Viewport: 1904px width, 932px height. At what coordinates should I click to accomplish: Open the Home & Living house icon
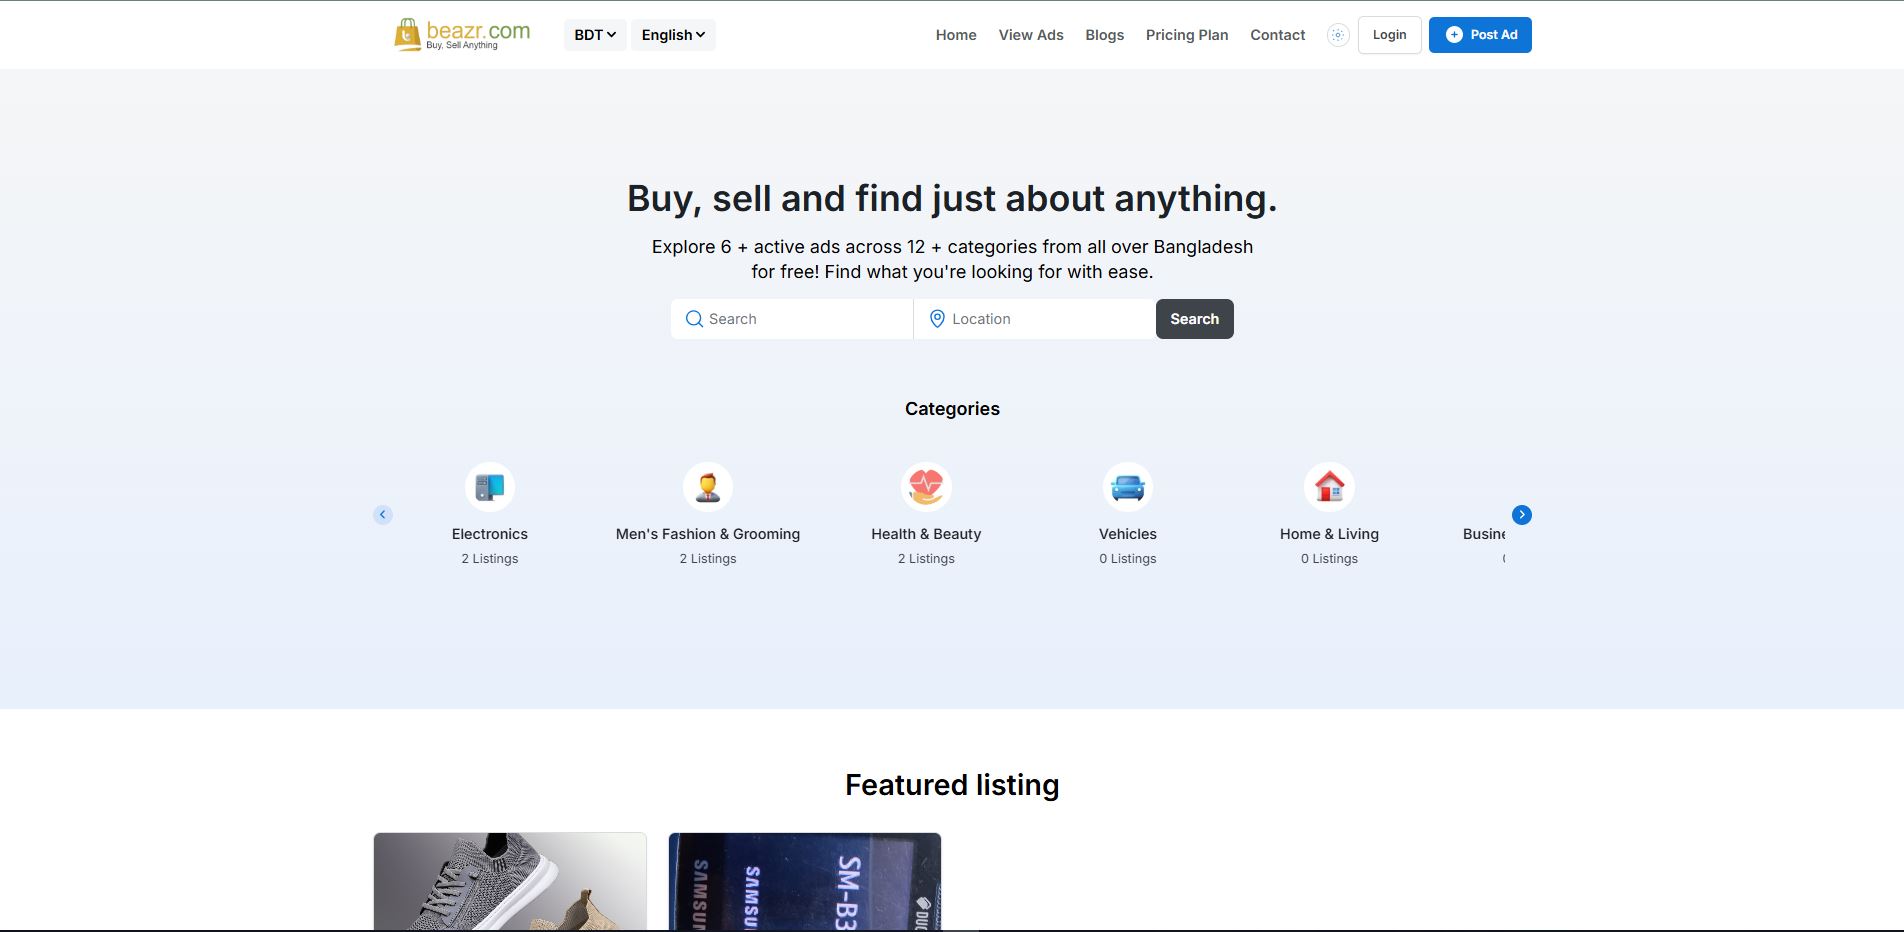point(1329,487)
